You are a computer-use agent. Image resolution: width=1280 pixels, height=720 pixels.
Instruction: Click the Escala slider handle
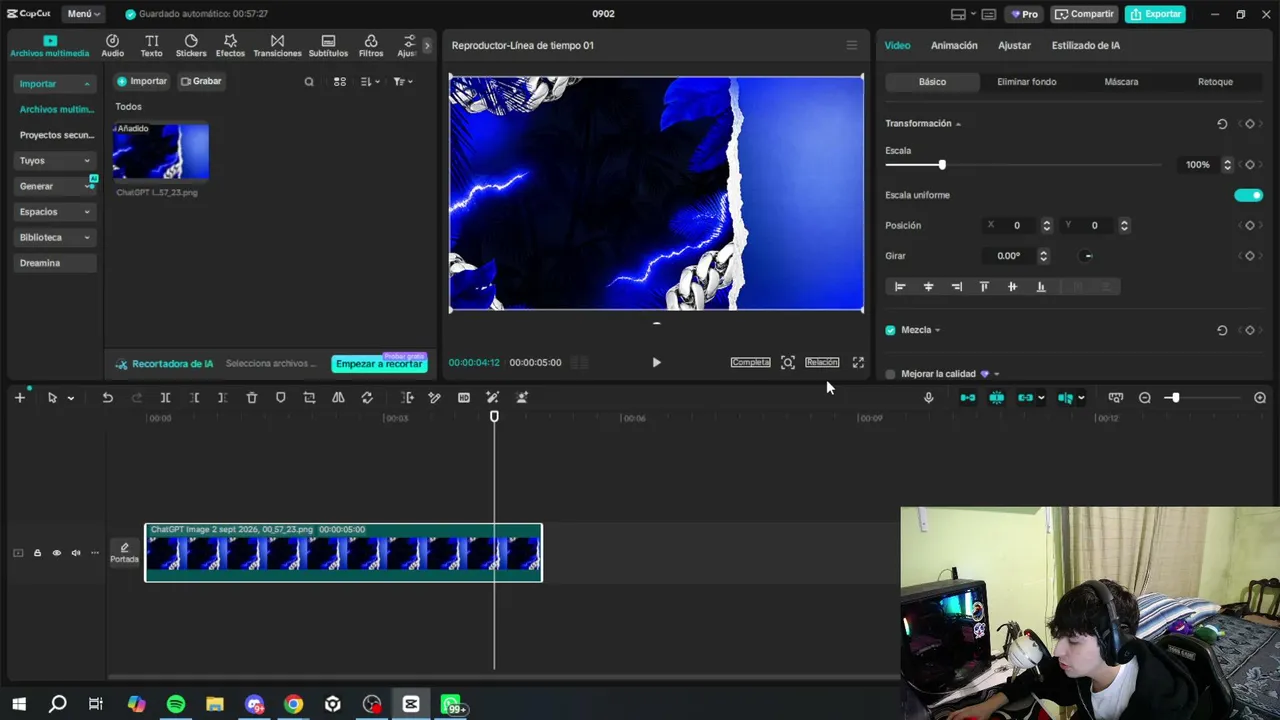(x=942, y=165)
